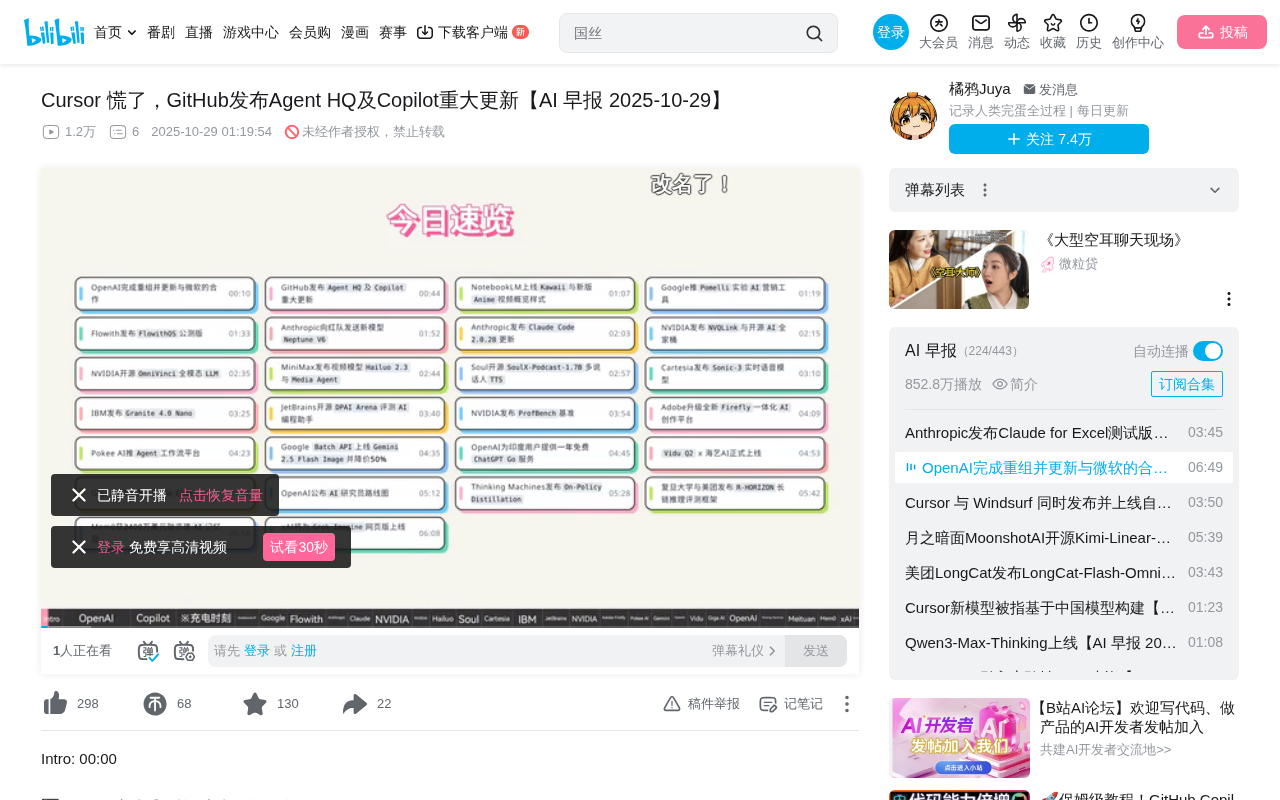Viewport: 1280px width, 800px height.
Task: Select currently playing OpenAI完成重组 episode
Action: 1064,467
